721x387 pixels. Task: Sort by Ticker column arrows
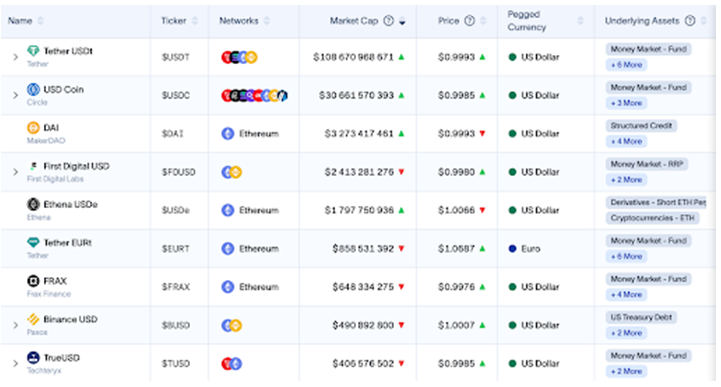pos(195,21)
